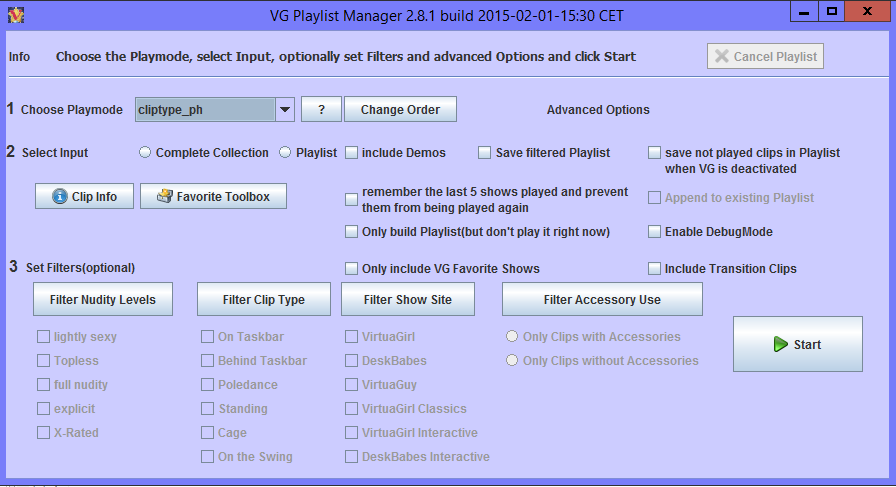
Task: Click the Change Order button
Action: pos(400,110)
